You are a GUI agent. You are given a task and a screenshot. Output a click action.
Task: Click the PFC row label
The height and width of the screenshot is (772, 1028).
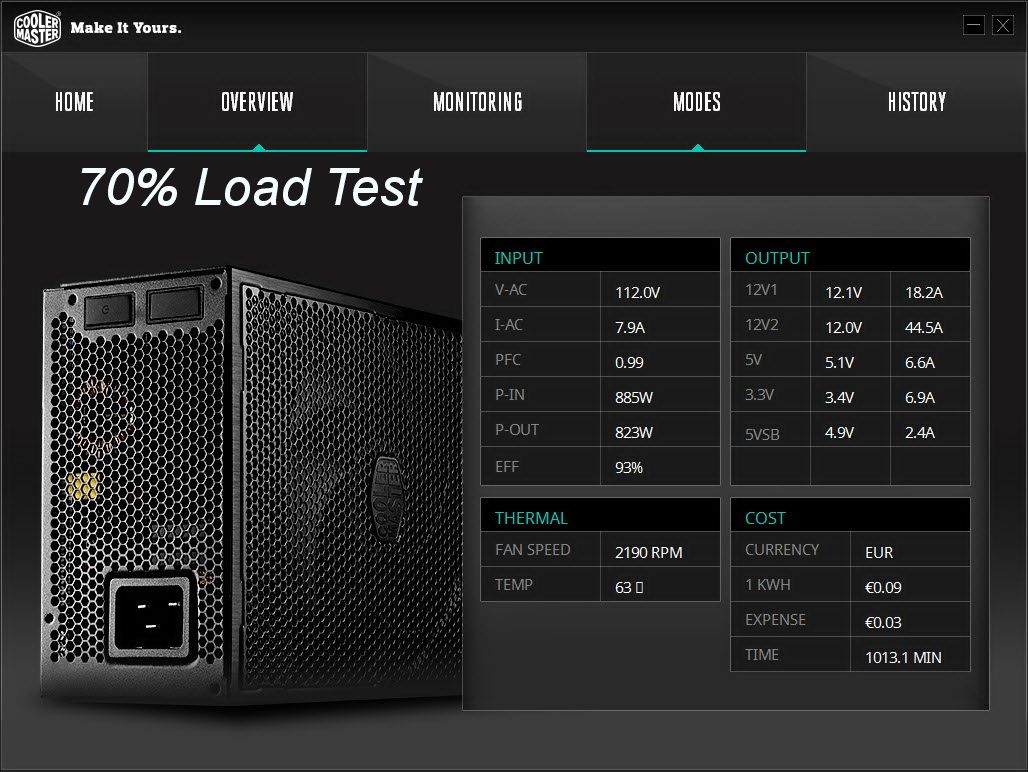[507, 360]
